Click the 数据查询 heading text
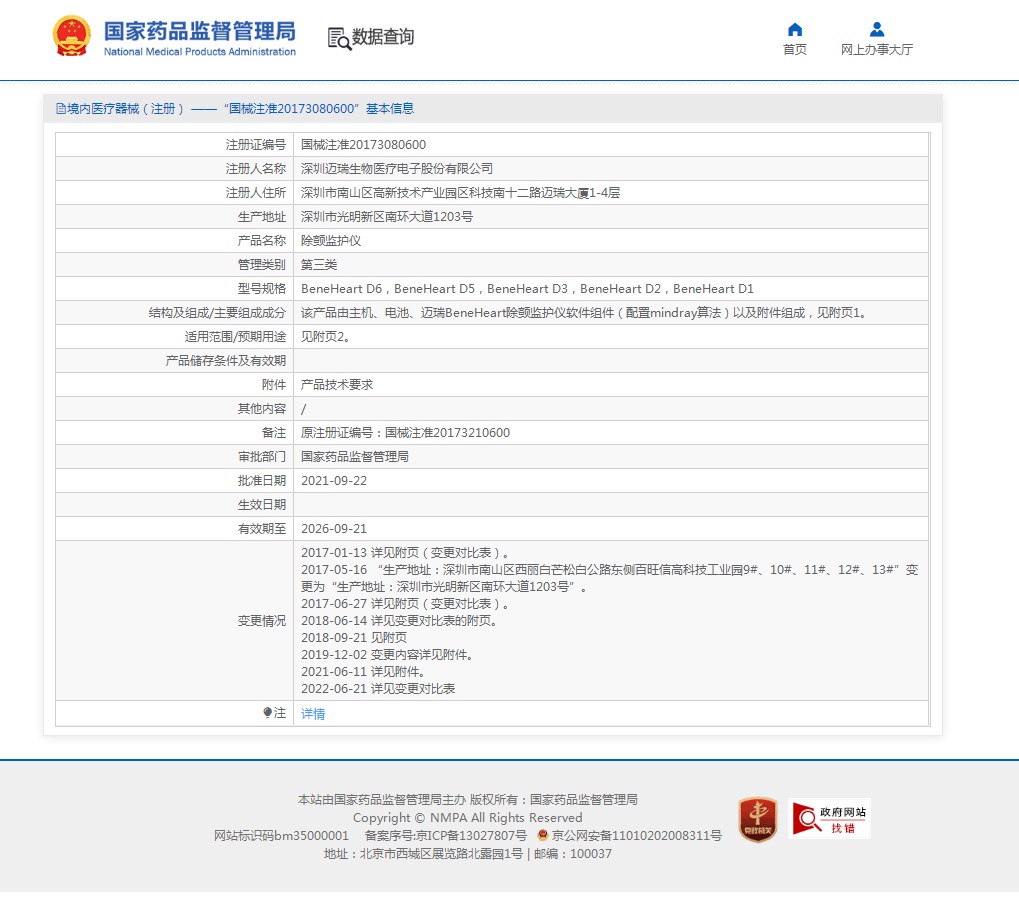Image resolution: width=1019 pixels, height=905 pixels. point(383,37)
